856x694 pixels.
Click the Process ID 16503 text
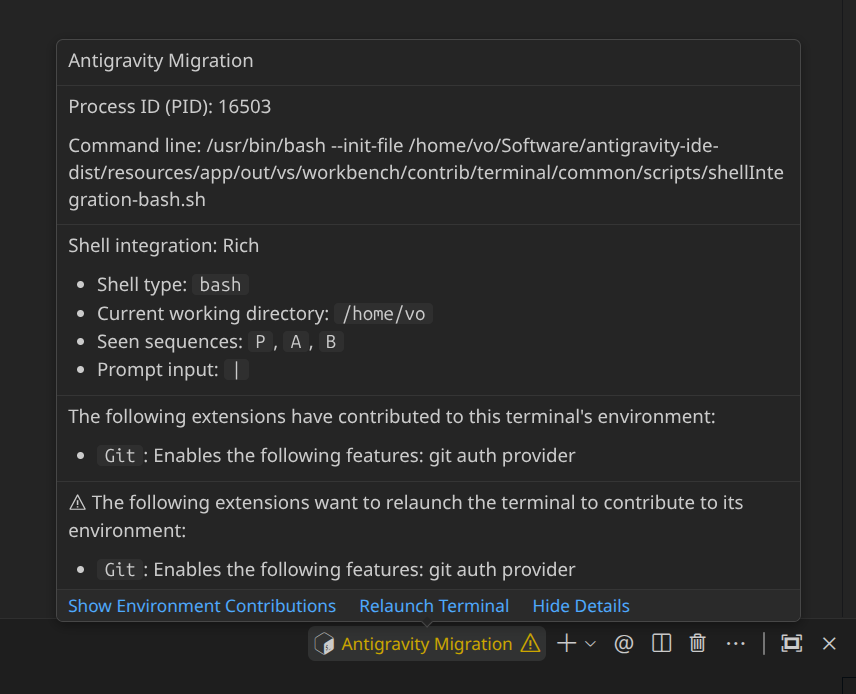click(x=170, y=106)
